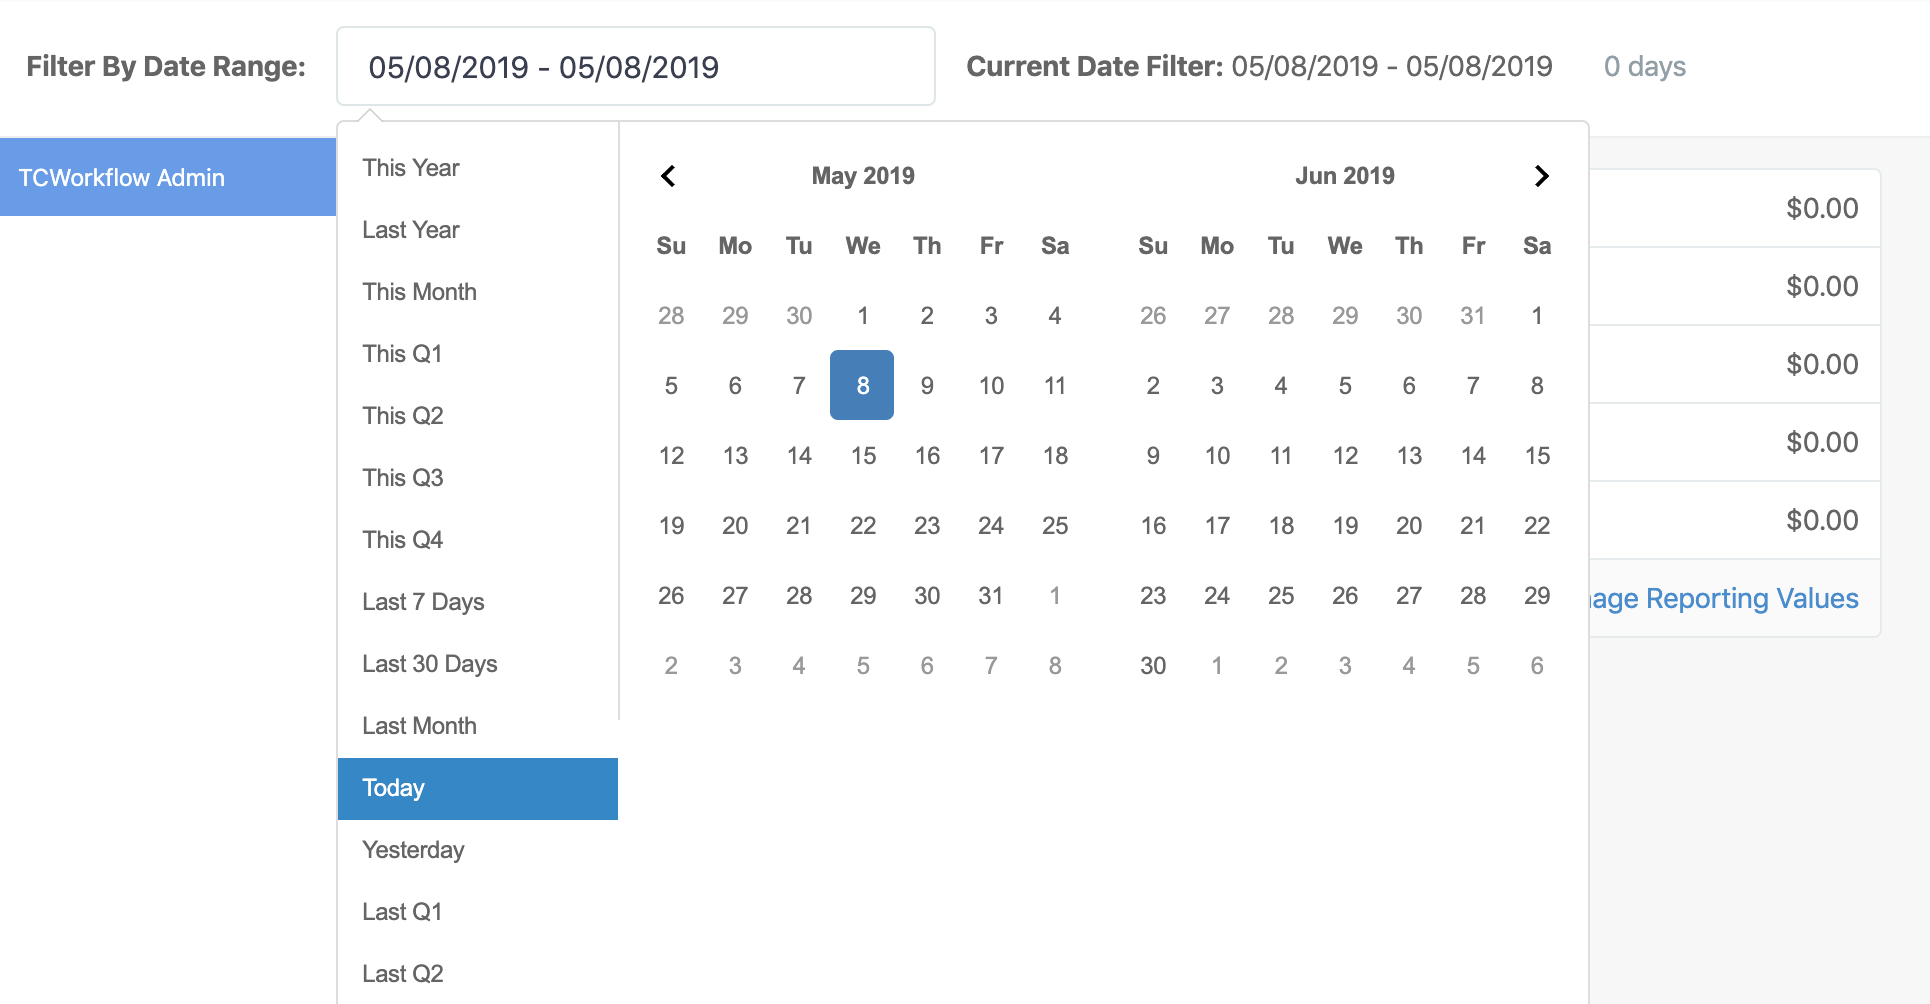
Task: Choose the Last Month range
Action: coord(478,726)
